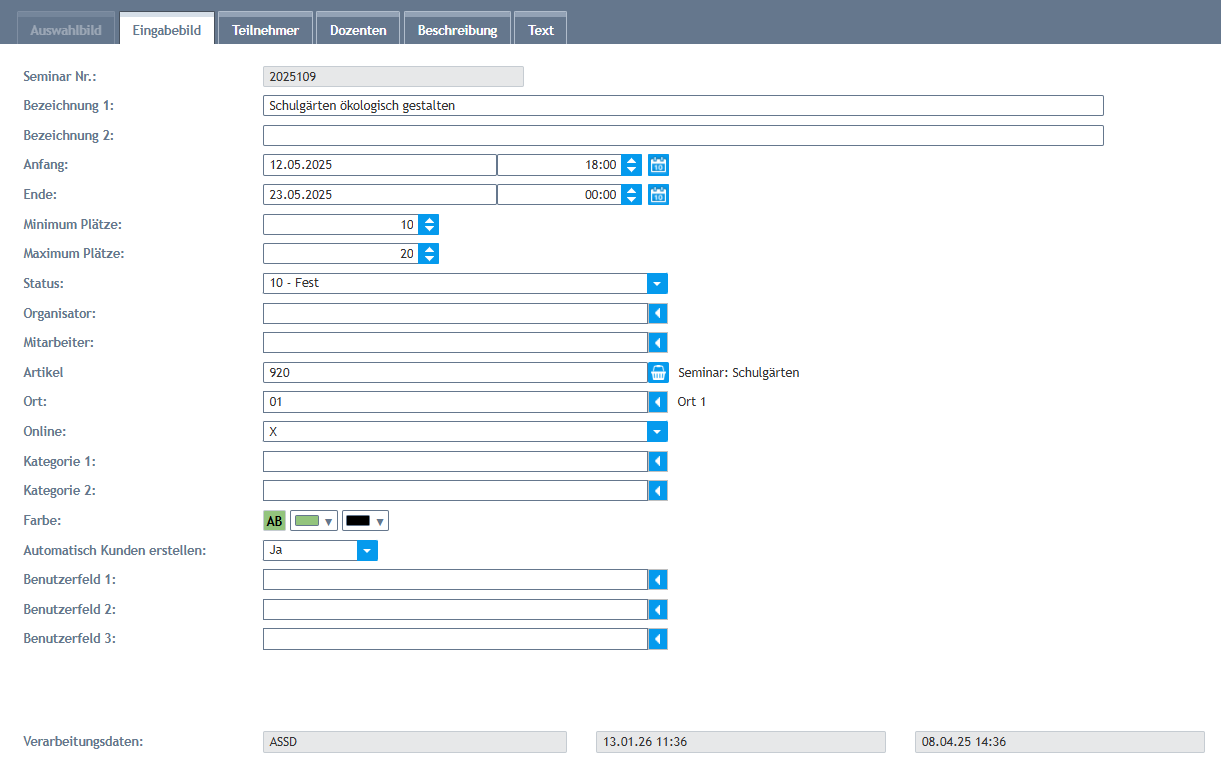The width and height of the screenshot is (1221, 765).
Task: Open Automatisch Kunden erstellen dropdown
Action: click(367, 550)
